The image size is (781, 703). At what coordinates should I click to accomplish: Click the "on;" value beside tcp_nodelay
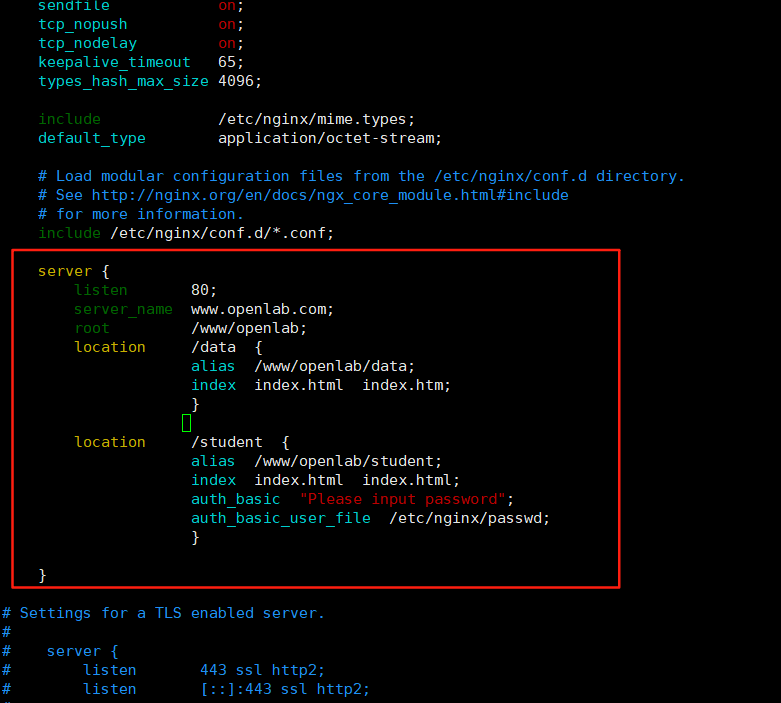[x=231, y=43]
